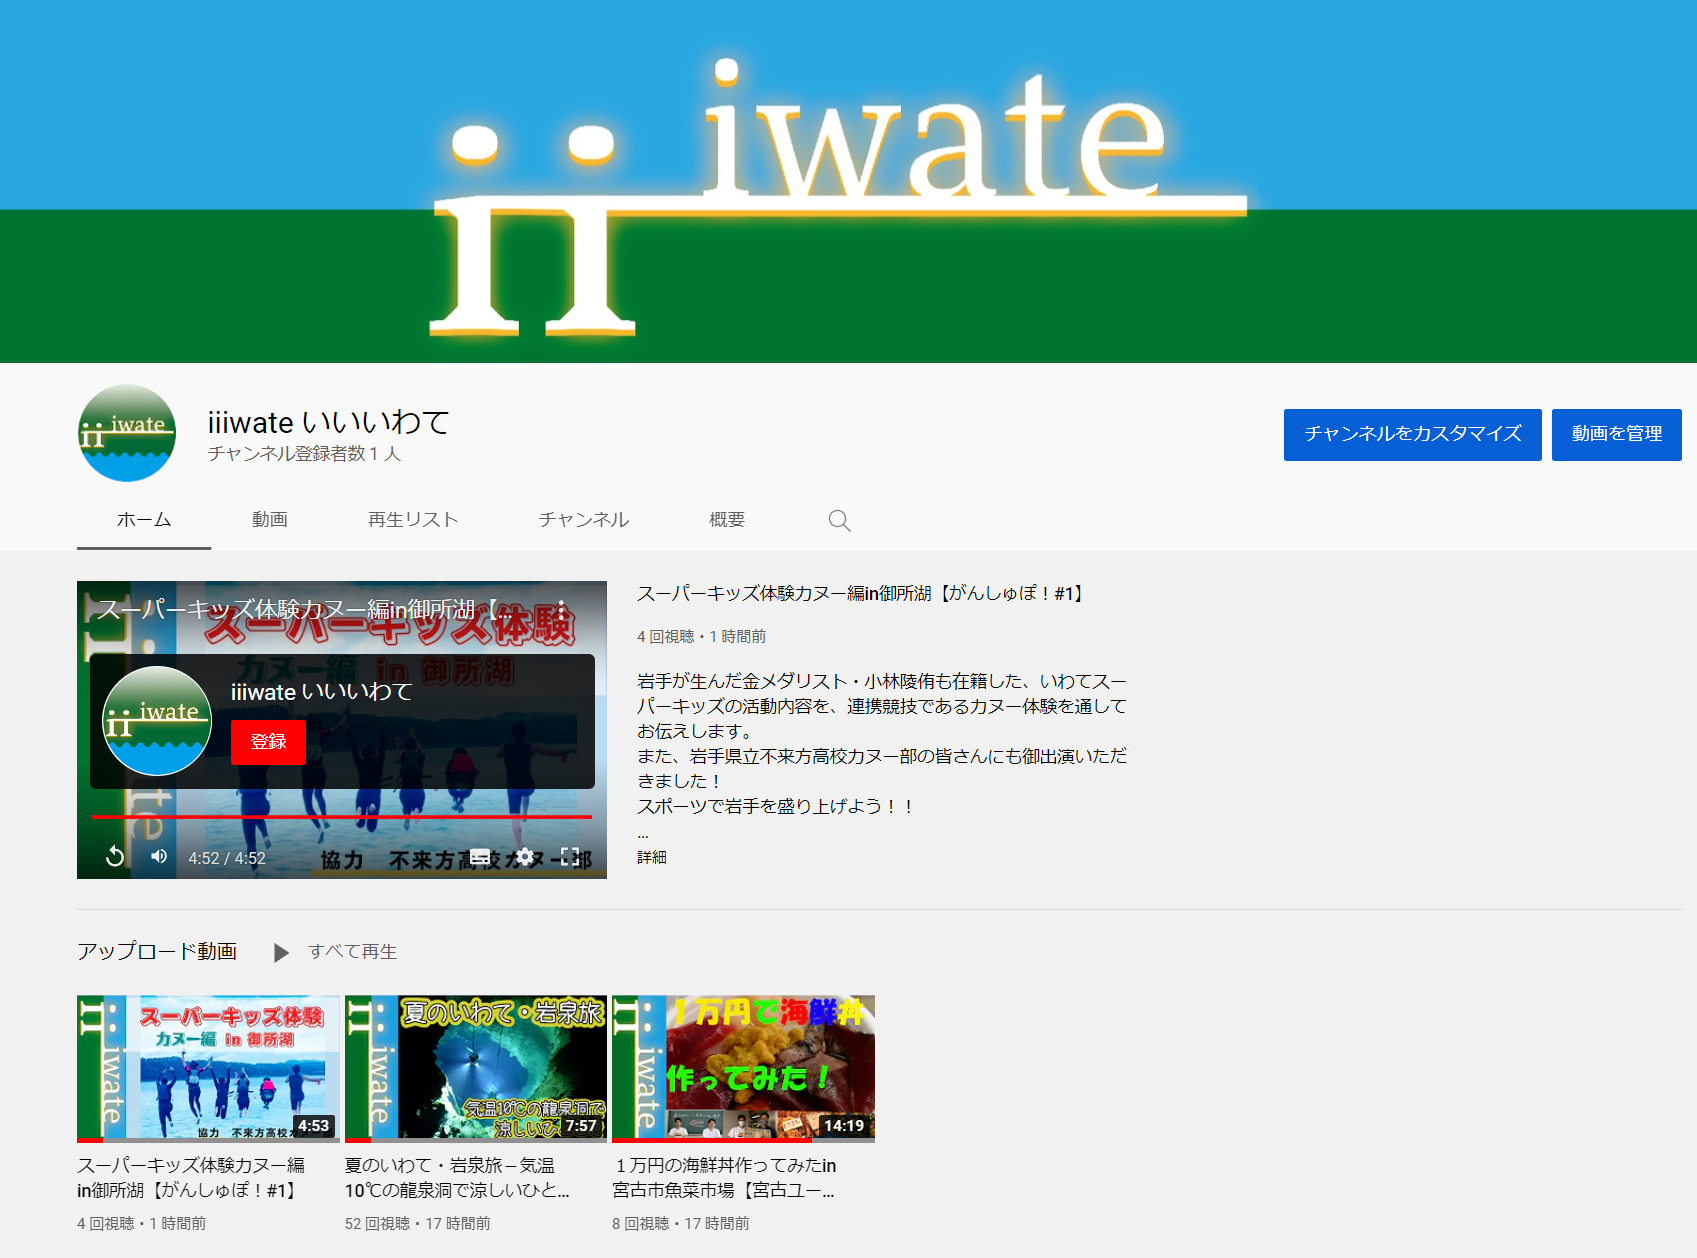Replay the featured video
This screenshot has height=1258, width=1697.
point(115,857)
